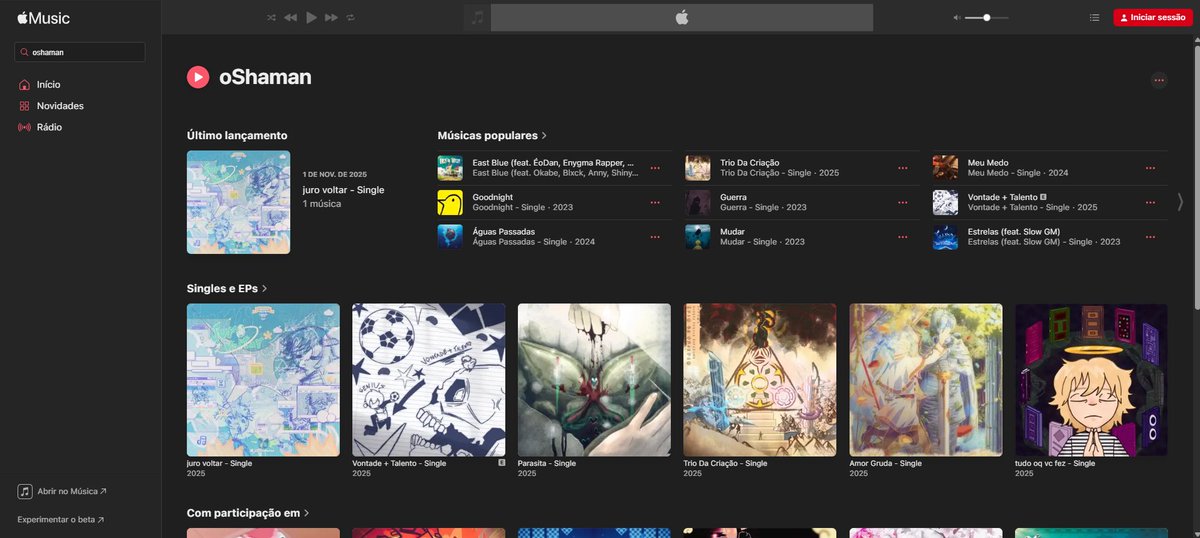
Task: Open more options for Goodnight song
Action: [x=655, y=202]
